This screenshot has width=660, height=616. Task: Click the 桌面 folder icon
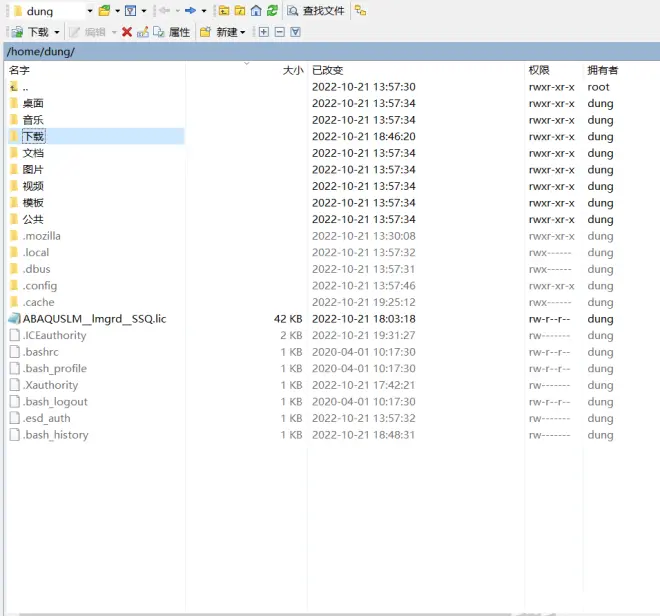pyautogui.click(x=14, y=103)
